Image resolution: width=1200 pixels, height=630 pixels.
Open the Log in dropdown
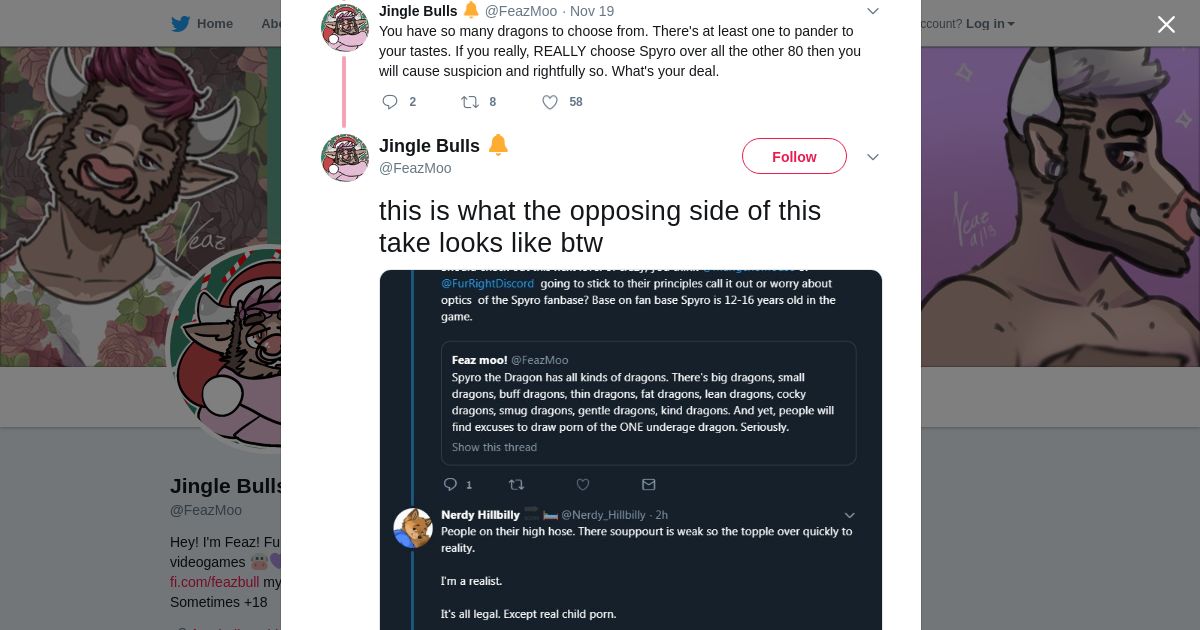[x=989, y=24]
